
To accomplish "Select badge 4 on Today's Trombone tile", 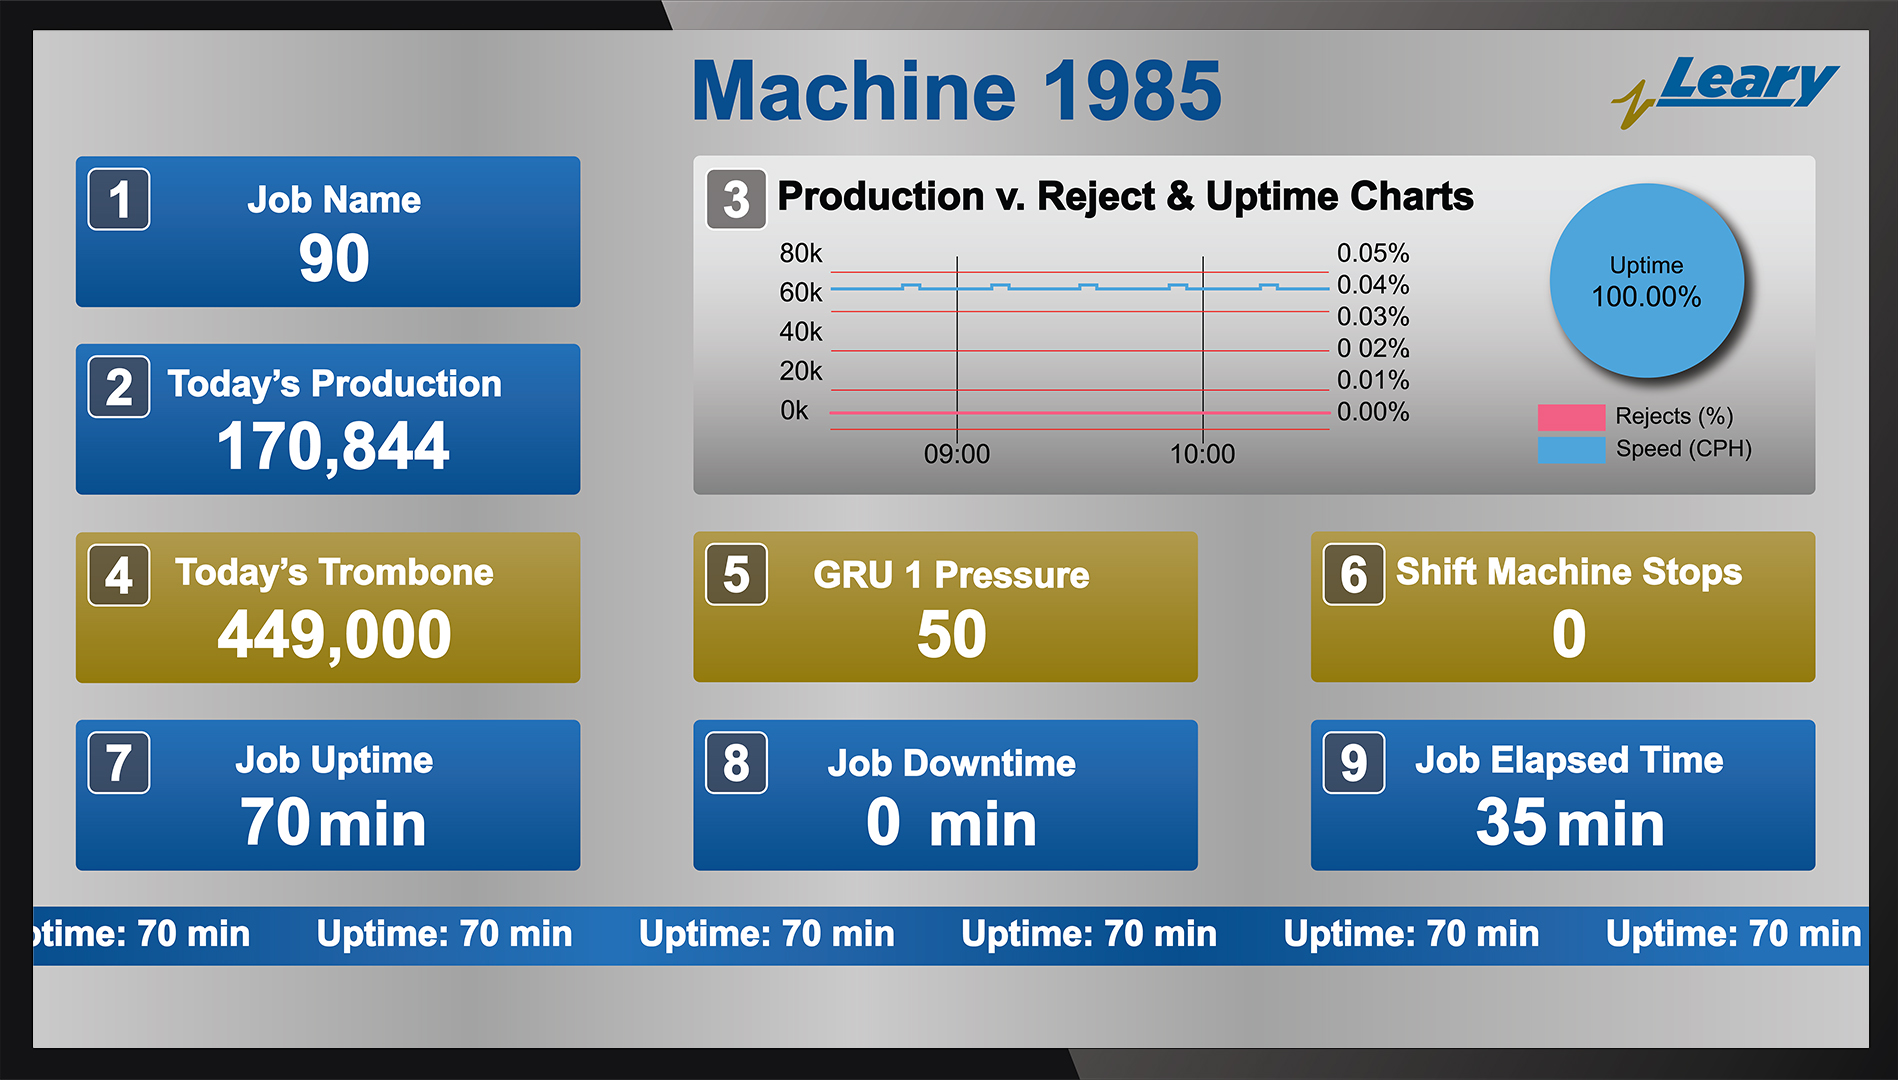I will coord(118,575).
